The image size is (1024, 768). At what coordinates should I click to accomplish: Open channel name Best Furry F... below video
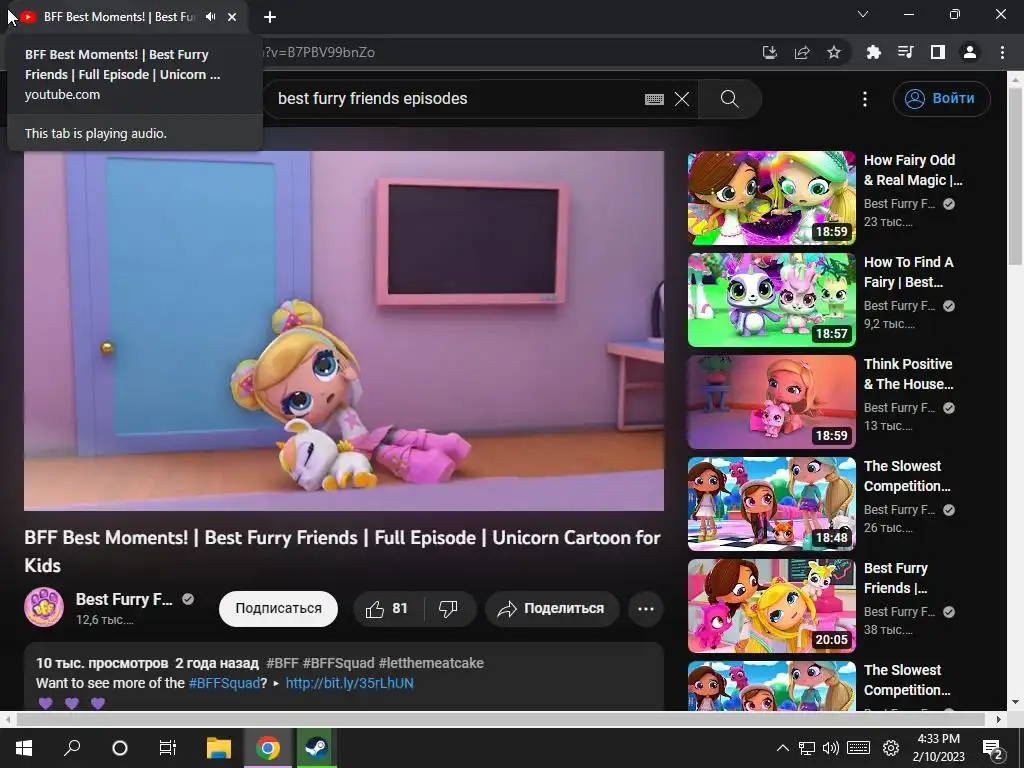click(x=124, y=600)
